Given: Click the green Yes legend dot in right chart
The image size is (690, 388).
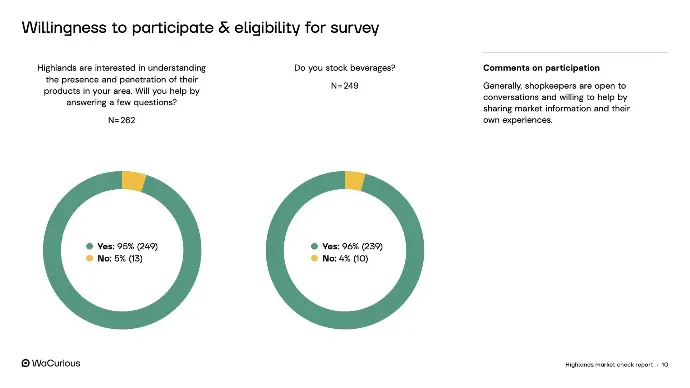Looking at the screenshot, I should (x=314, y=246).
